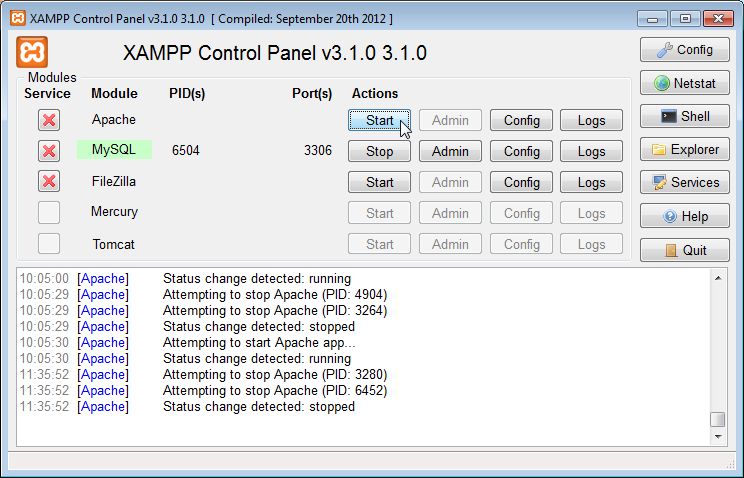Click the PID(s) column header

[187, 94]
